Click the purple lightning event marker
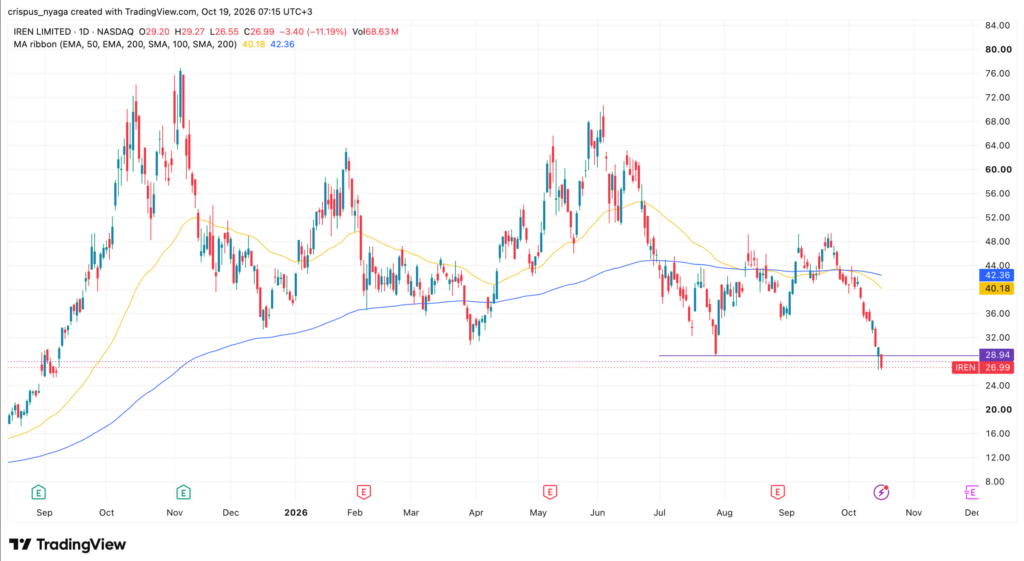1024x561 pixels. coord(882,492)
